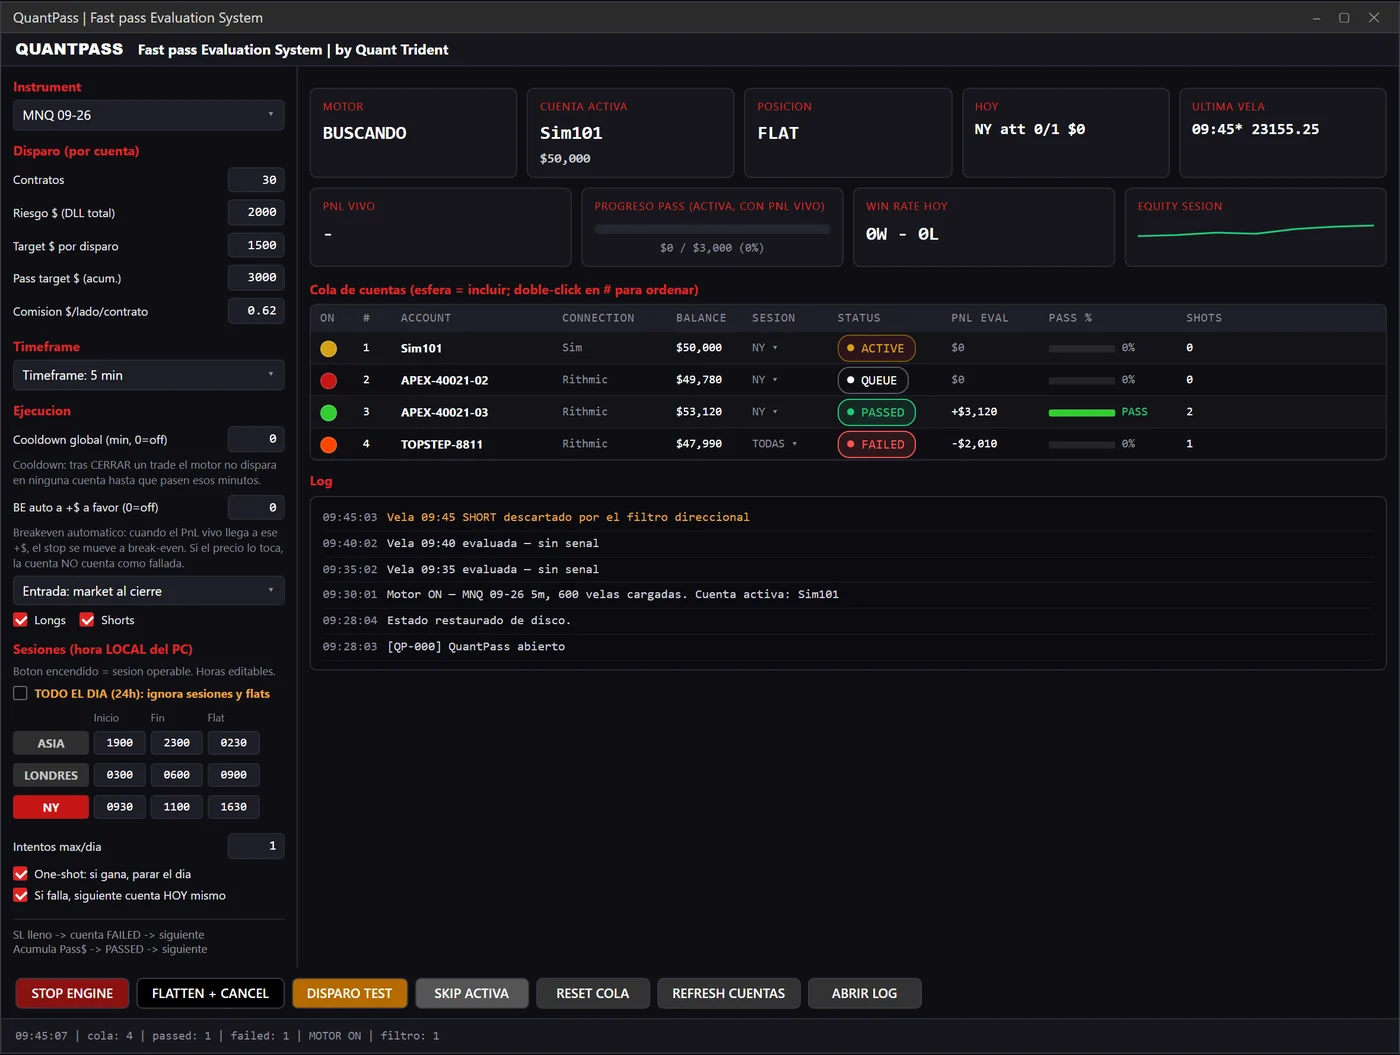The image size is (1400, 1055).
Task: Toggle One-shot: si gana, parar el dia
Action: coord(21,874)
